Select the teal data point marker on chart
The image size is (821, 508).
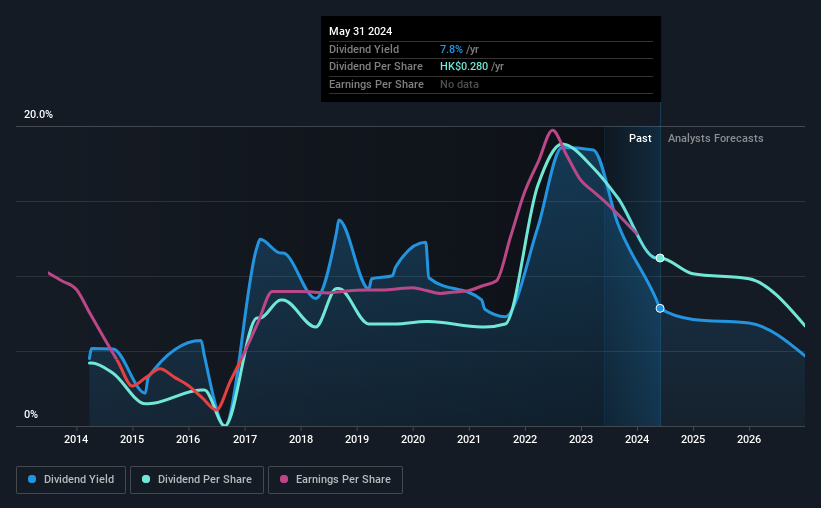pos(660,258)
